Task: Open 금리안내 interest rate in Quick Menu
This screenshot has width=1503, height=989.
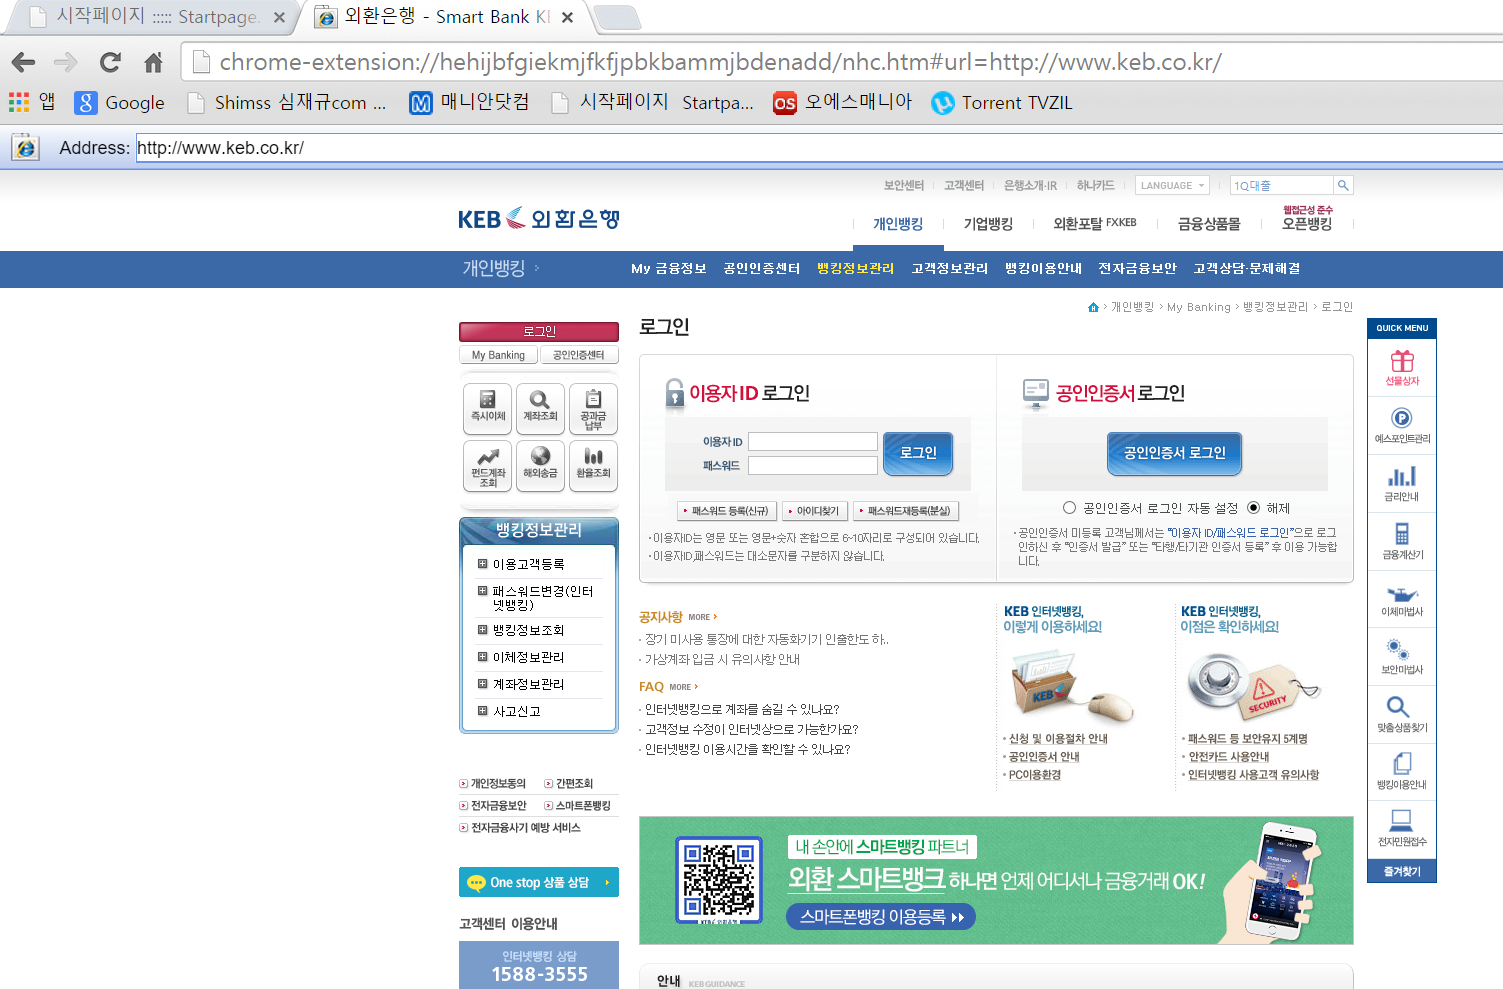Action: [x=1402, y=484]
